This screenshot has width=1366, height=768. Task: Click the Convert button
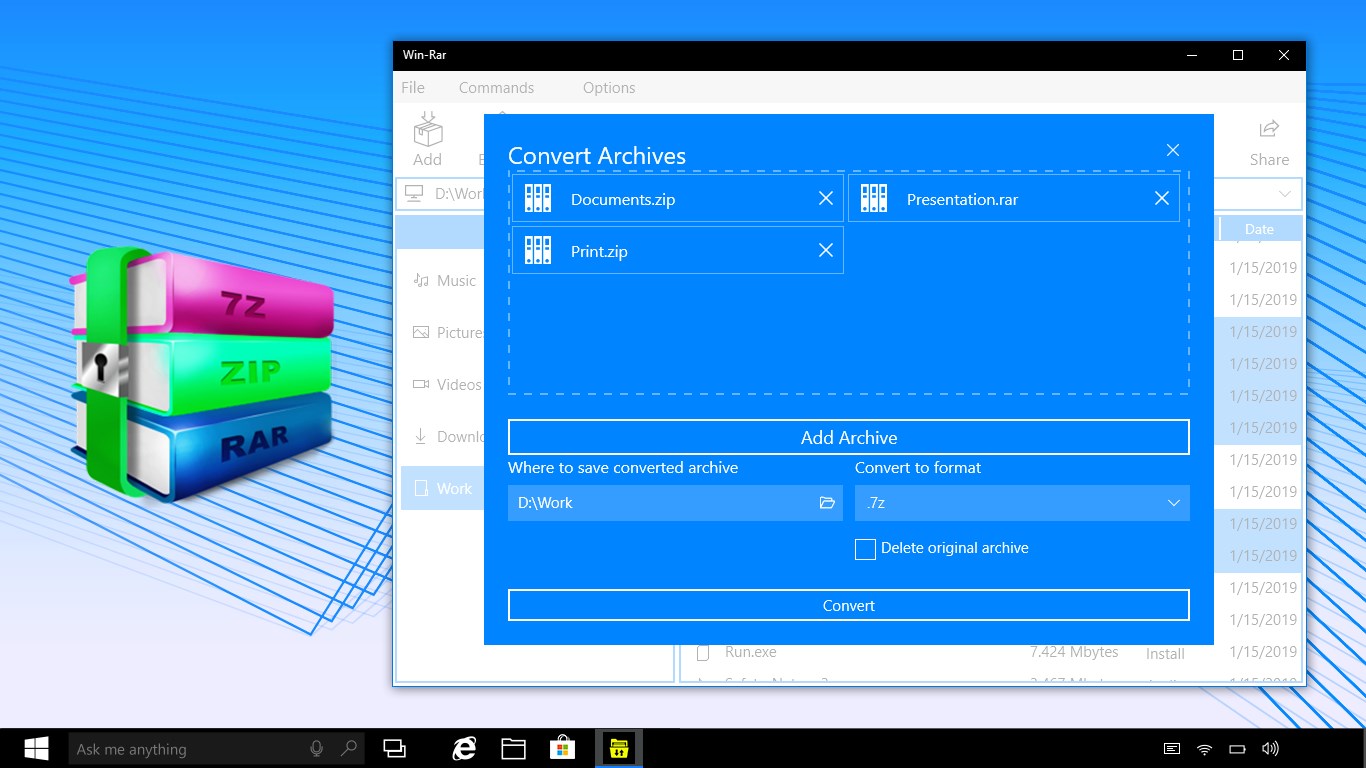849,605
